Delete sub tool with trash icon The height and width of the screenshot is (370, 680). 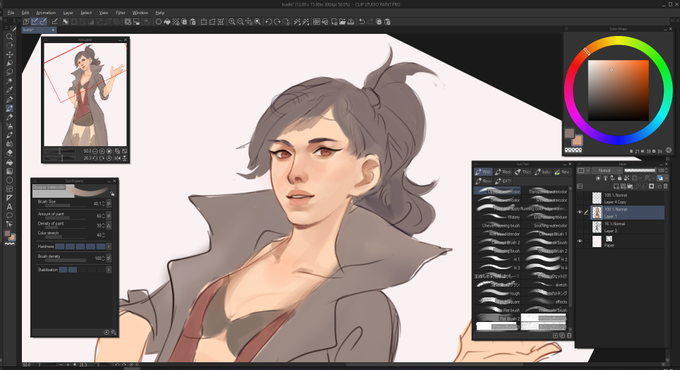[x=569, y=335]
